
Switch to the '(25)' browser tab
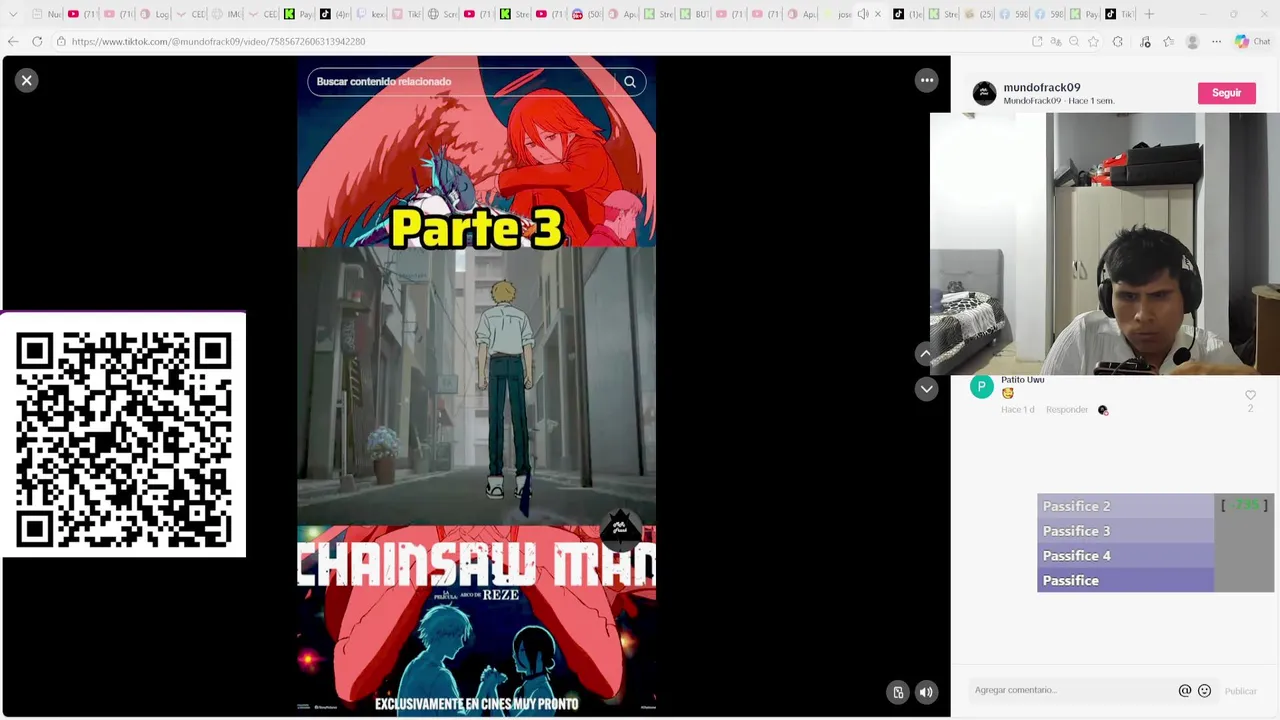977,14
